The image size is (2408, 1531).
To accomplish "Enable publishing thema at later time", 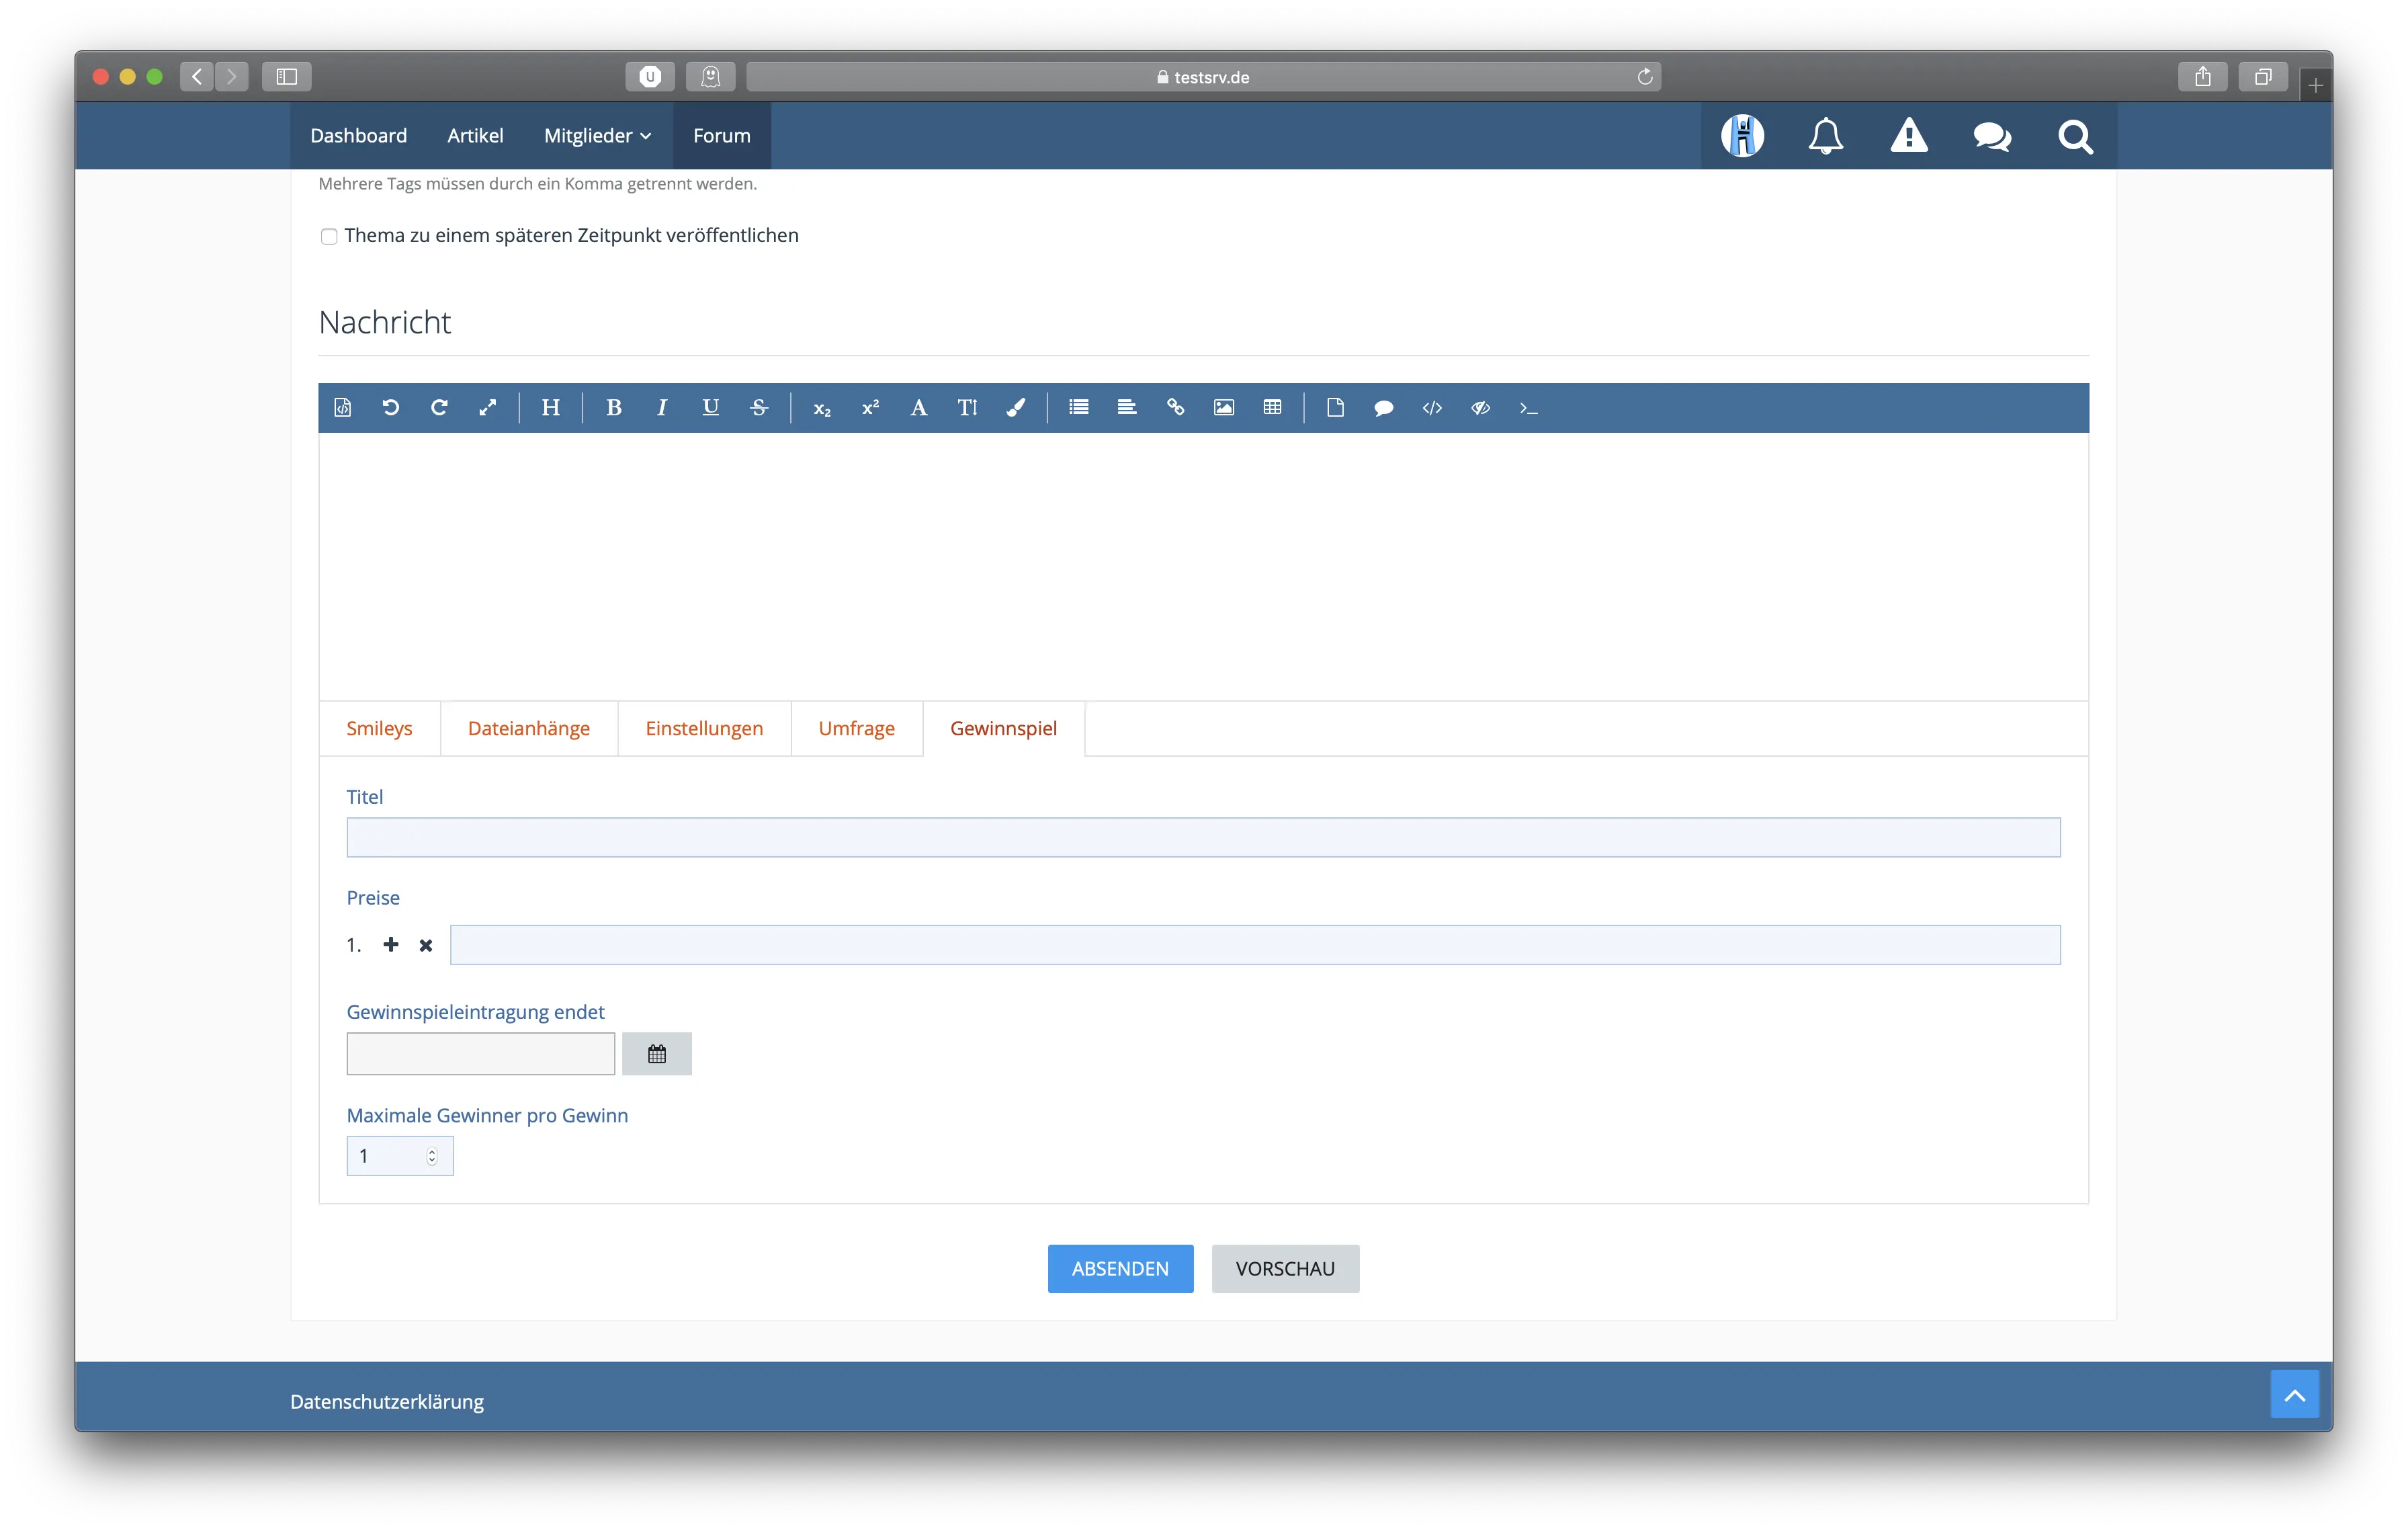I will point(329,237).
